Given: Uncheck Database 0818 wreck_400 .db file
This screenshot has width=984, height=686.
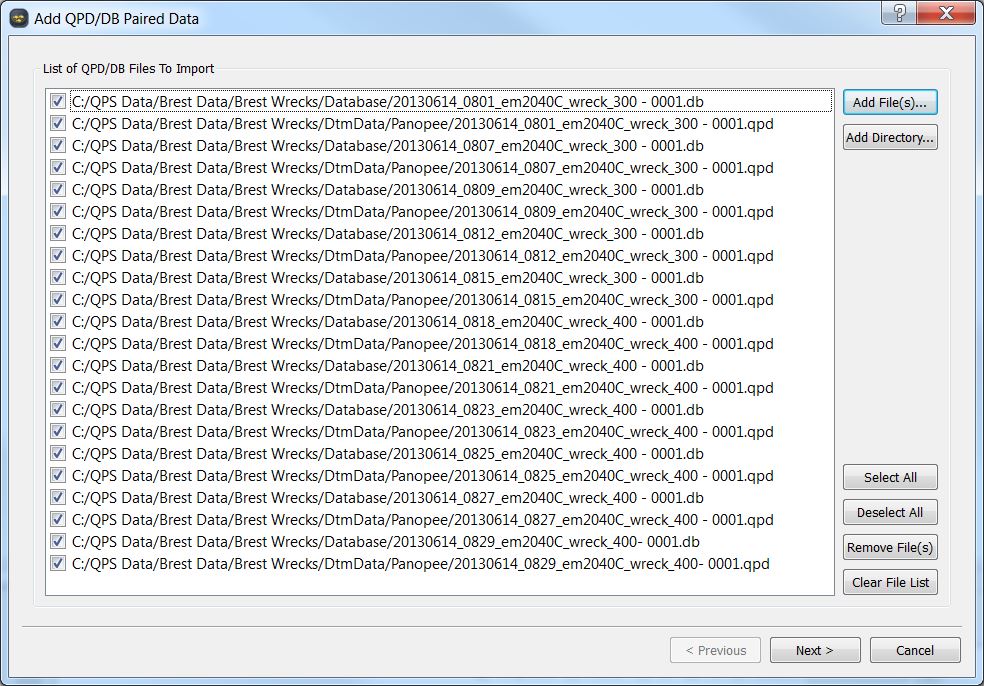Looking at the screenshot, I should pyautogui.click(x=58, y=321).
